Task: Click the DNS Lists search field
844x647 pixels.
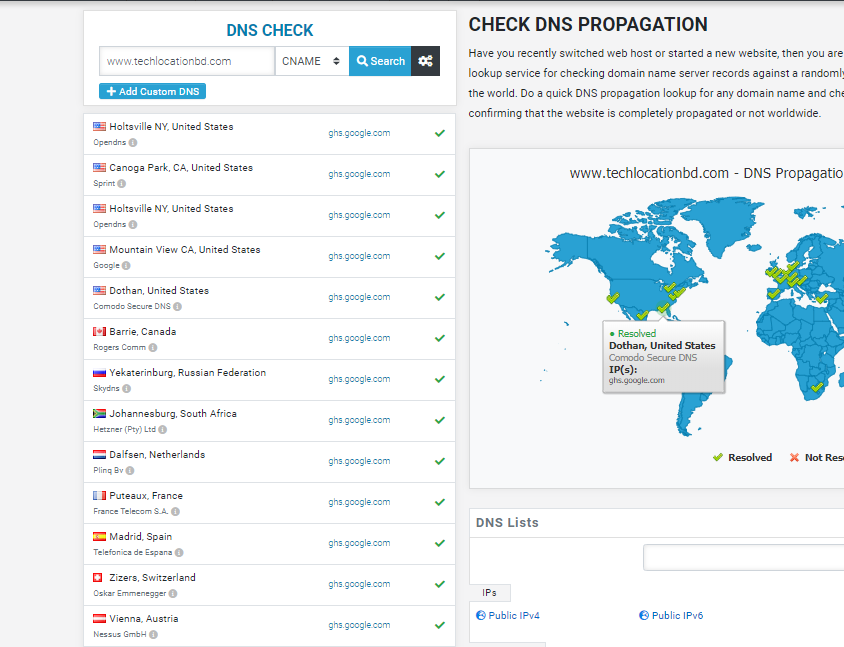Action: click(x=743, y=557)
